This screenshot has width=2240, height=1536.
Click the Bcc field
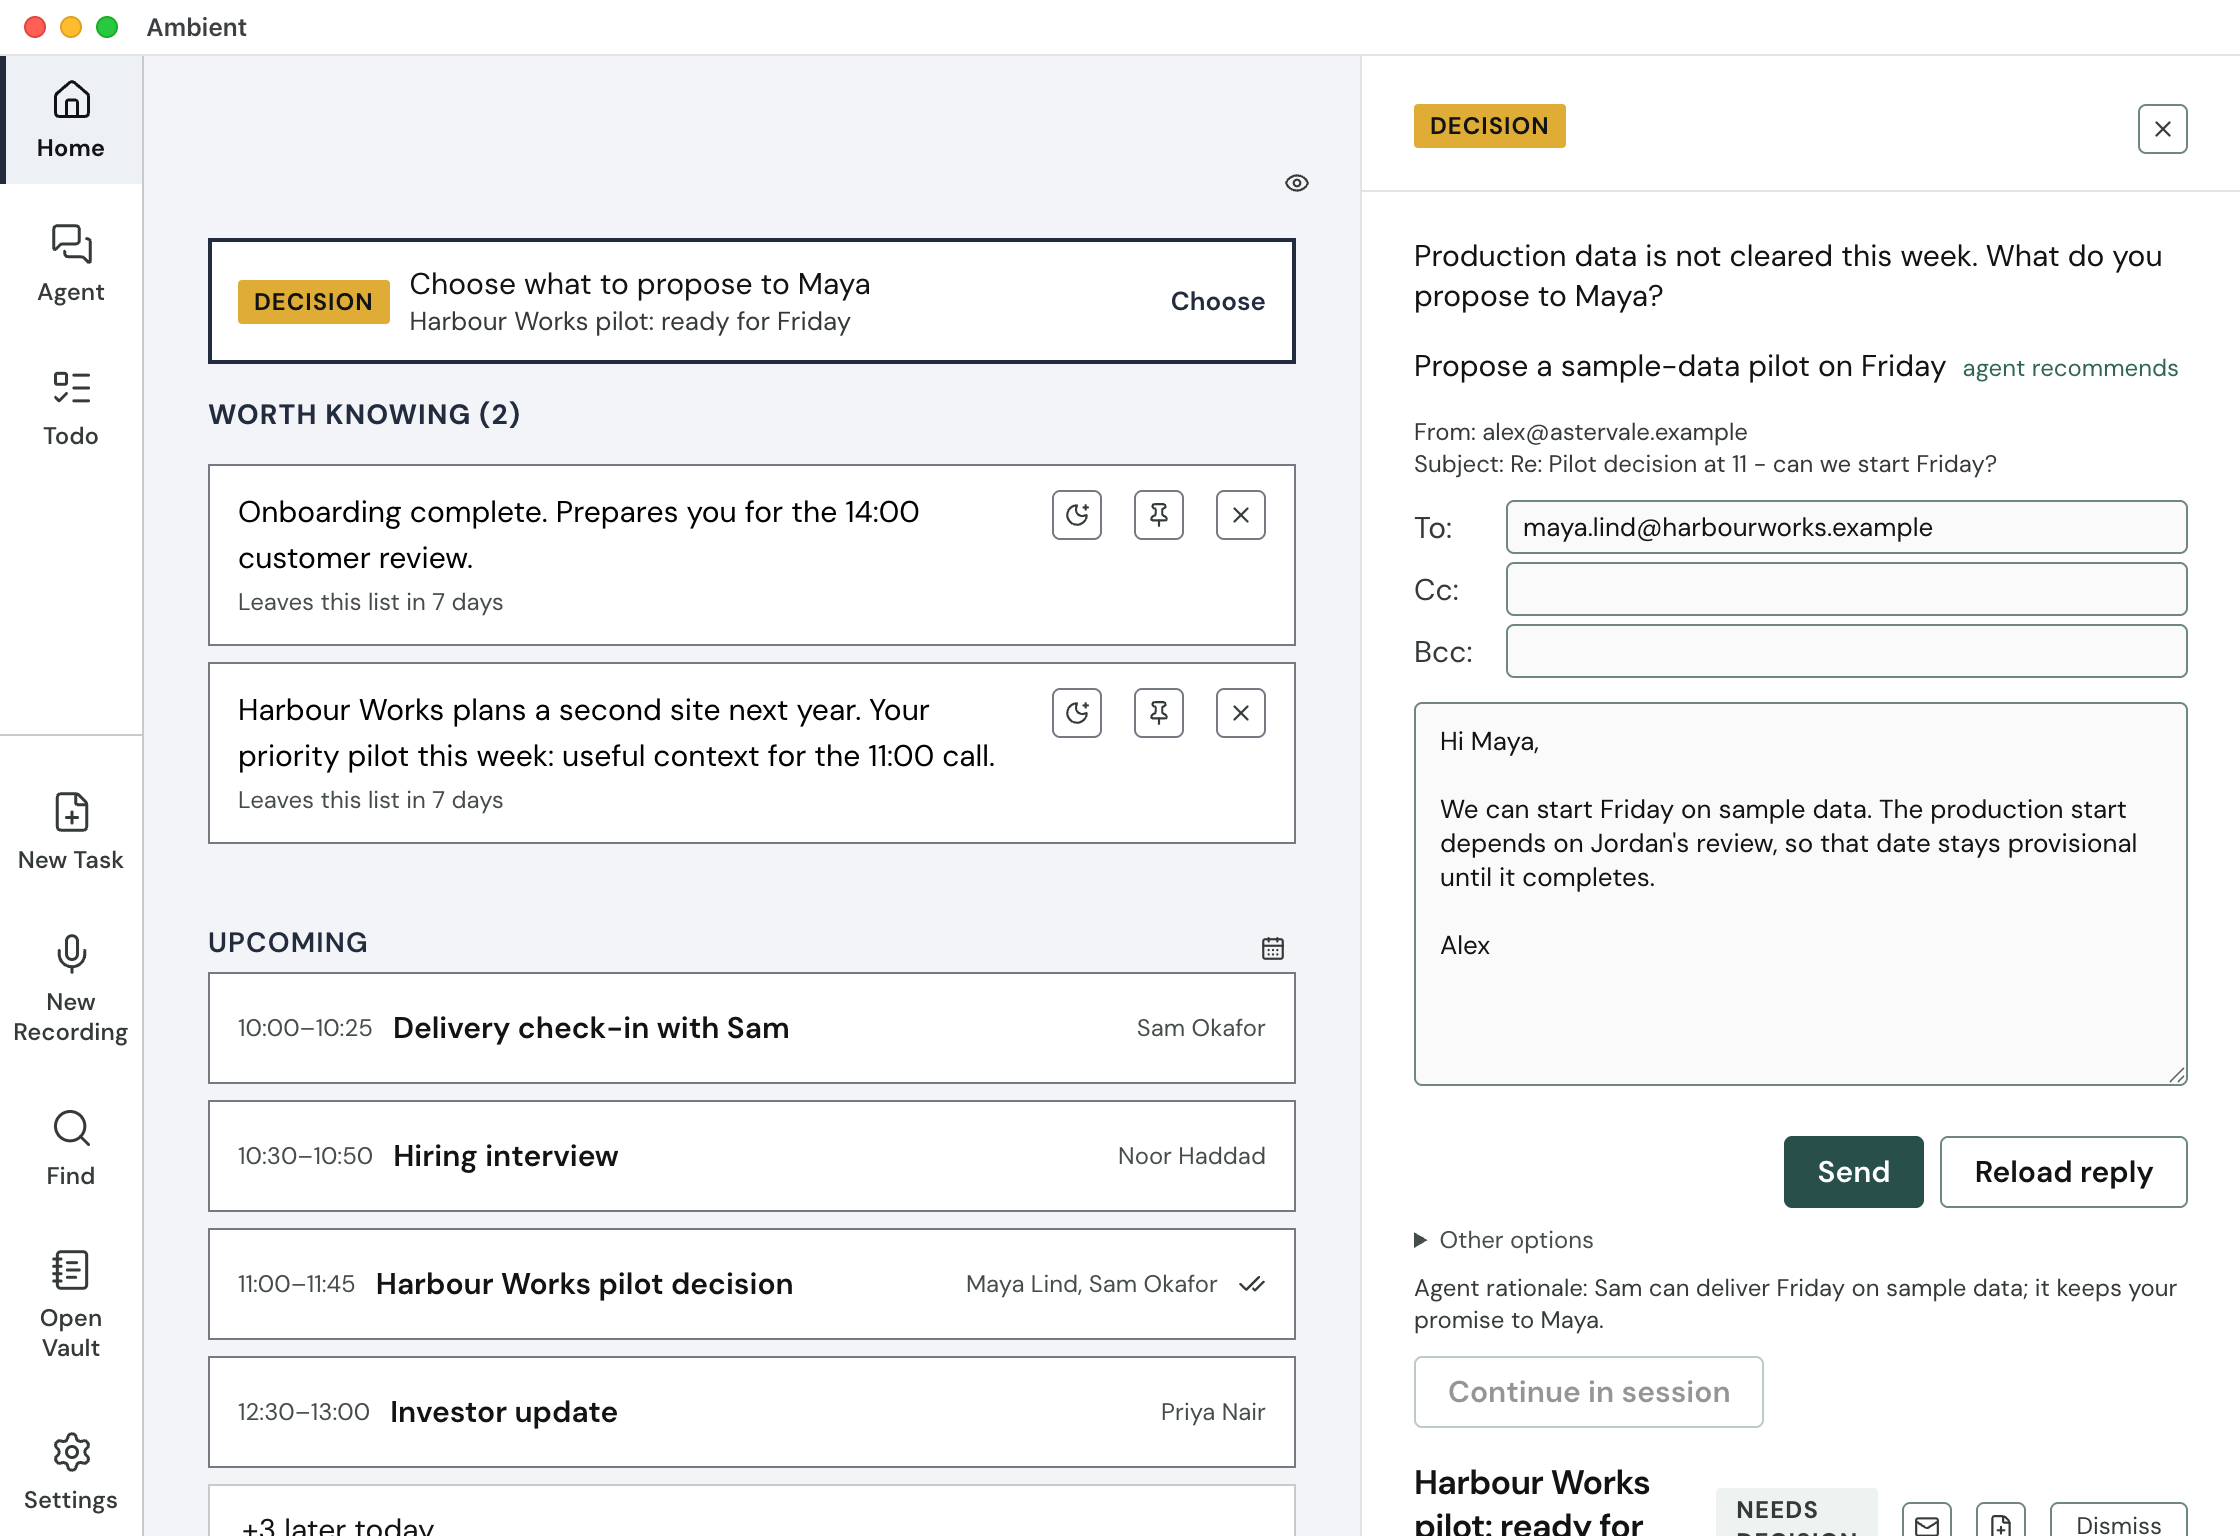[1846, 651]
